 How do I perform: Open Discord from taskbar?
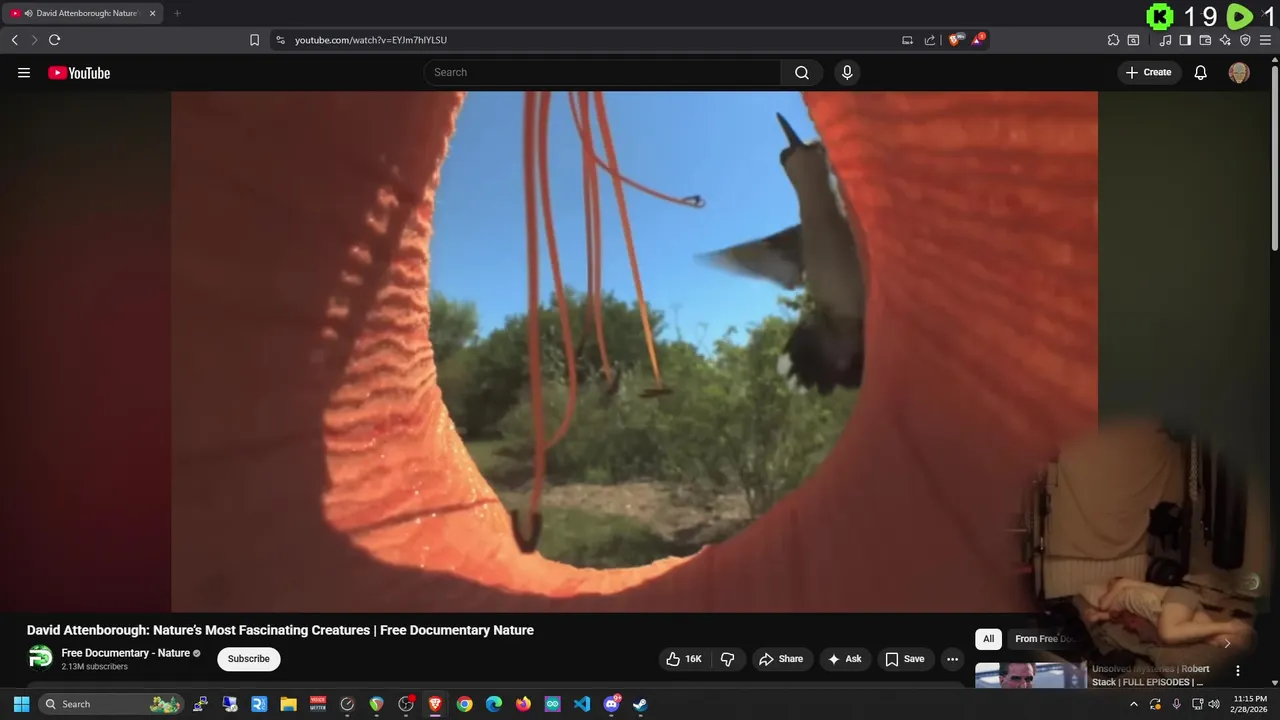pyautogui.click(x=611, y=704)
